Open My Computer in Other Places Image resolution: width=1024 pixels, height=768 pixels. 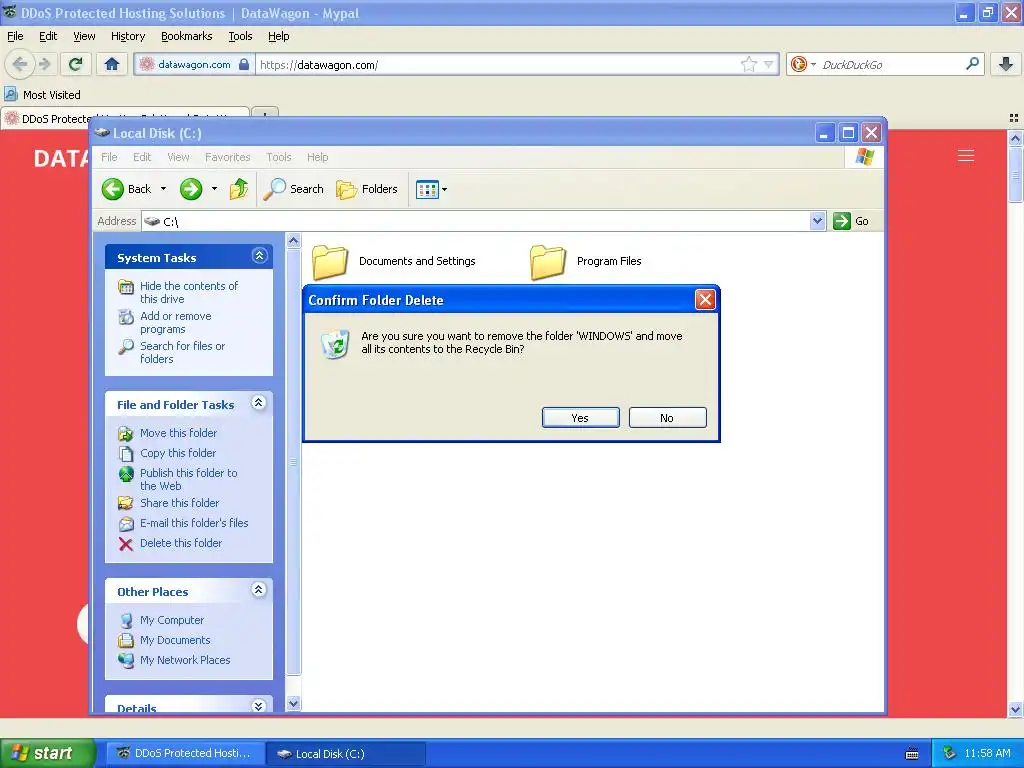(x=172, y=620)
